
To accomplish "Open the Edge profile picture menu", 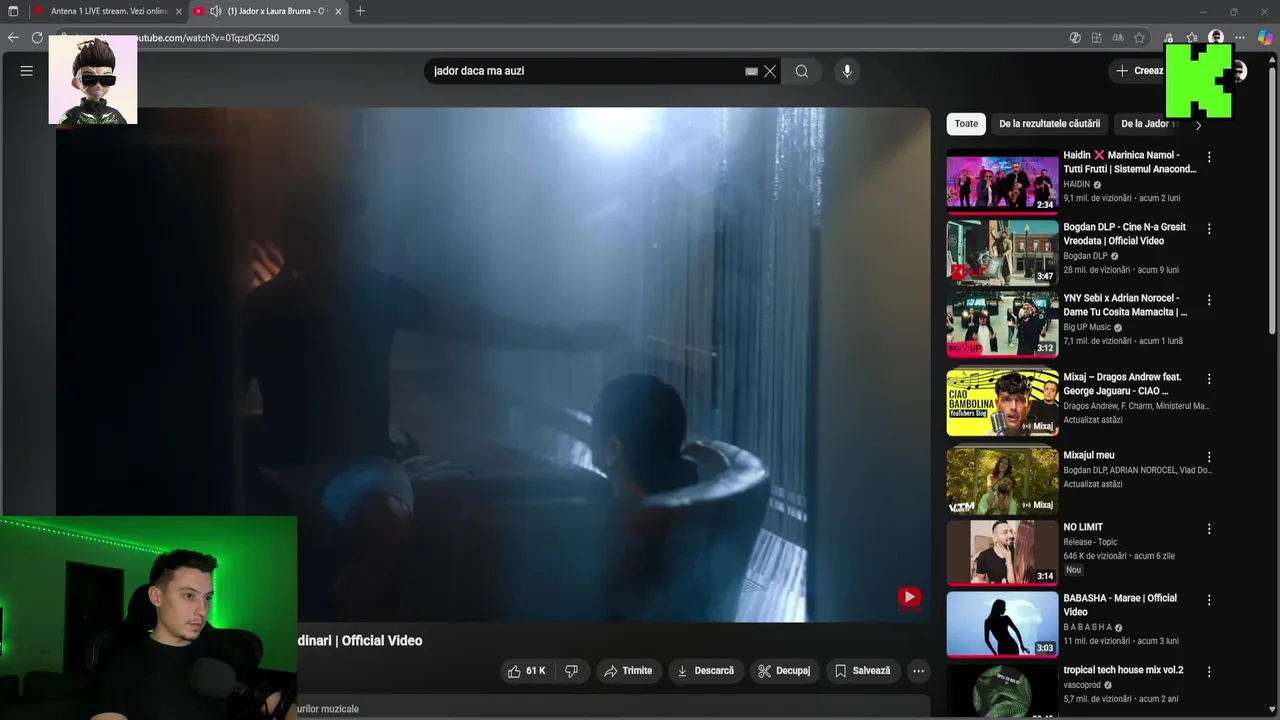I will [1216, 38].
